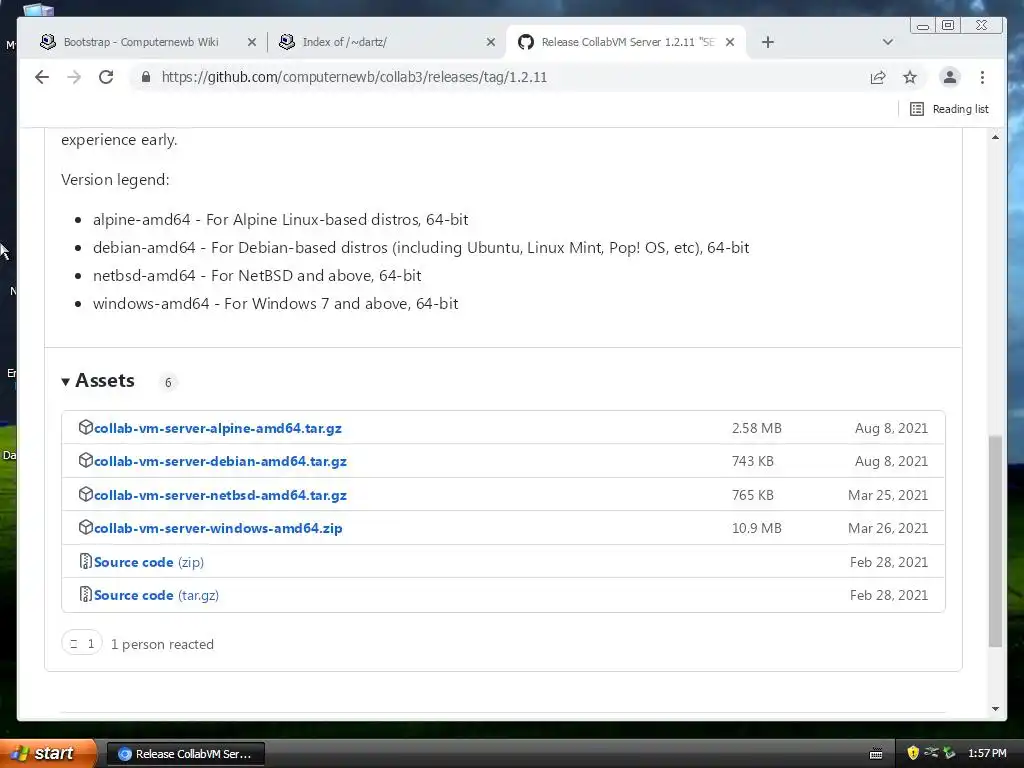View site security lock info
Viewport: 1024px width, 768px height.
point(146,77)
